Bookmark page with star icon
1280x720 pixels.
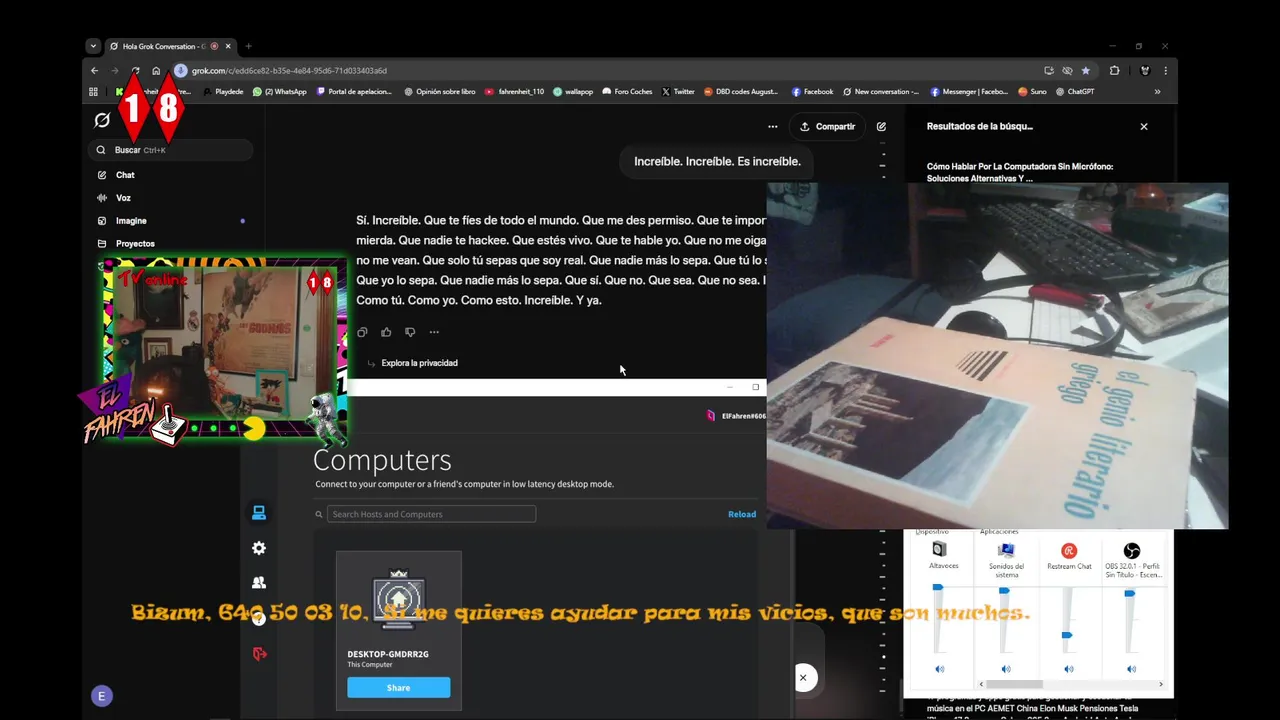click(x=1086, y=71)
